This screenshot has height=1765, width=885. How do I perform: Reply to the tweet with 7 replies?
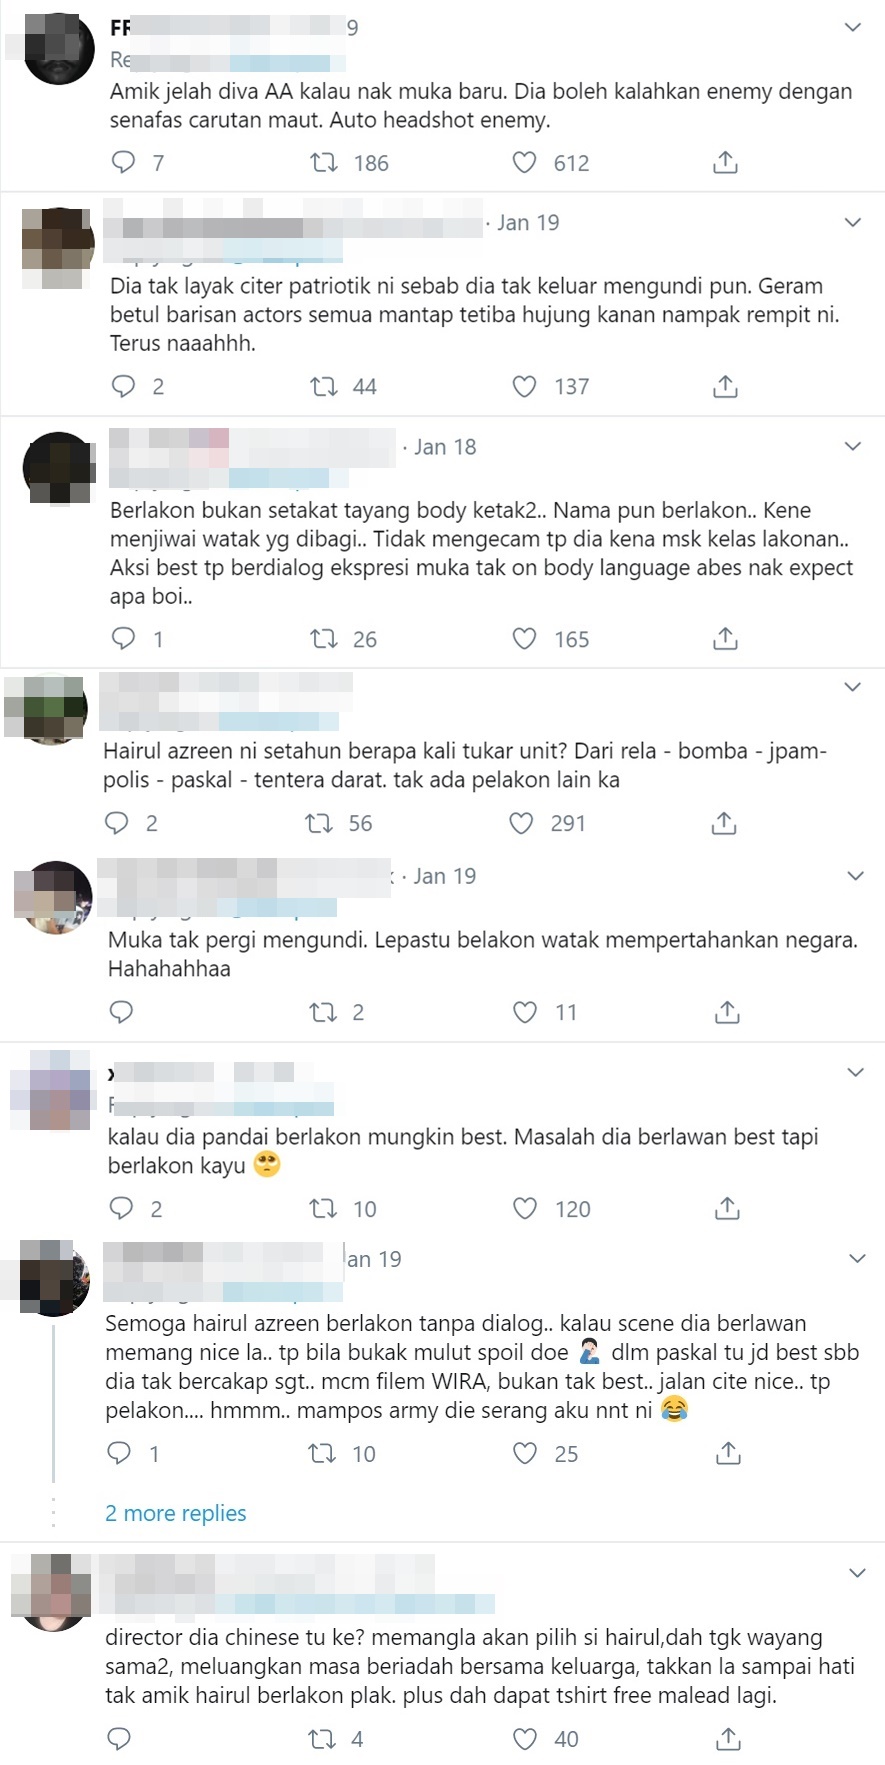point(123,162)
